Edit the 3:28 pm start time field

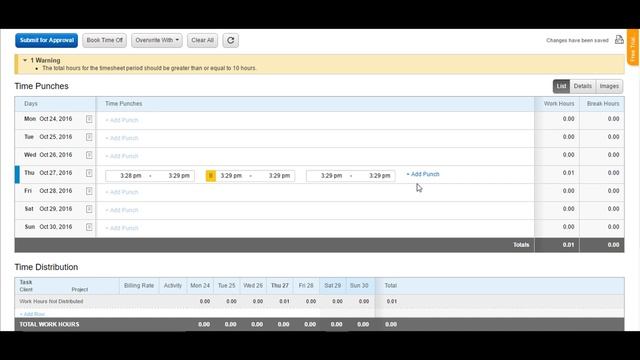131,176
